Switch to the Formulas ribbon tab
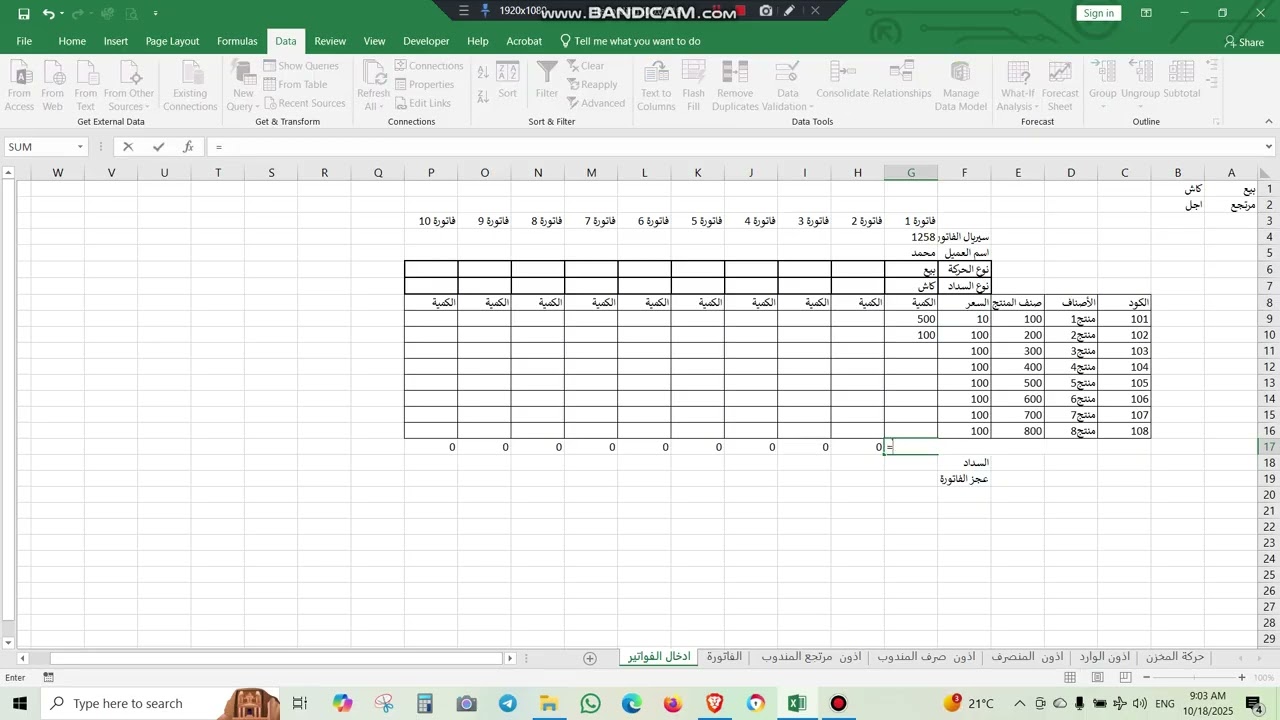This screenshot has height=720, width=1280. pyautogui.click(x=237, y=41)
